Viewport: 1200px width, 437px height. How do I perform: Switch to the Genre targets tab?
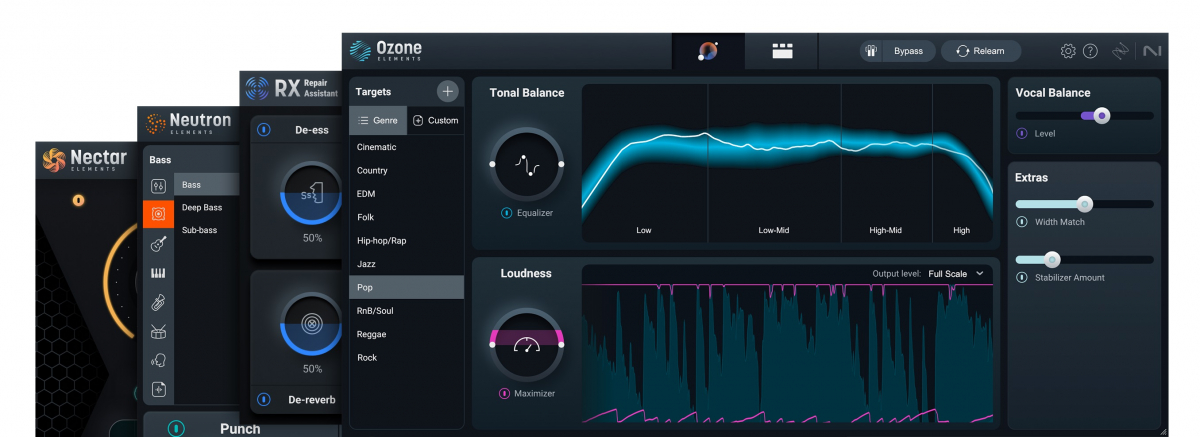click(378, 120)
